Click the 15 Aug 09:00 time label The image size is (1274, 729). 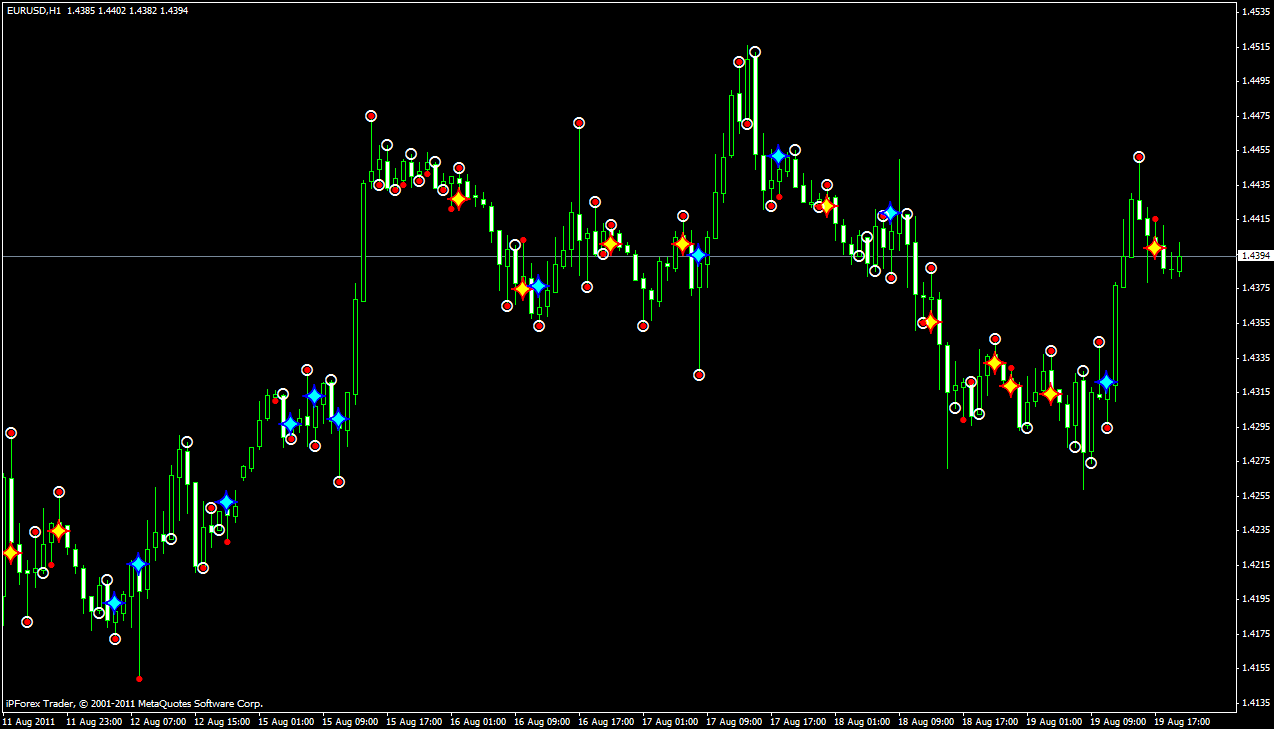point(350,721)
